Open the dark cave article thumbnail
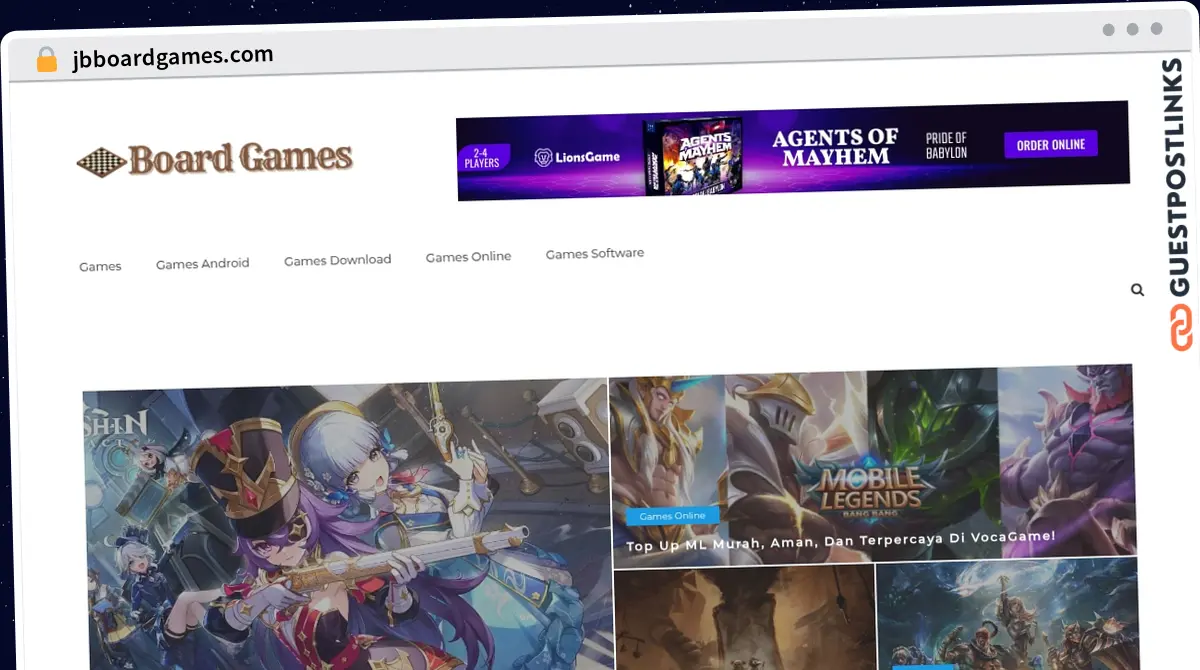The height and width of the screenshot is (670, 1200). (x=743, y=618)
